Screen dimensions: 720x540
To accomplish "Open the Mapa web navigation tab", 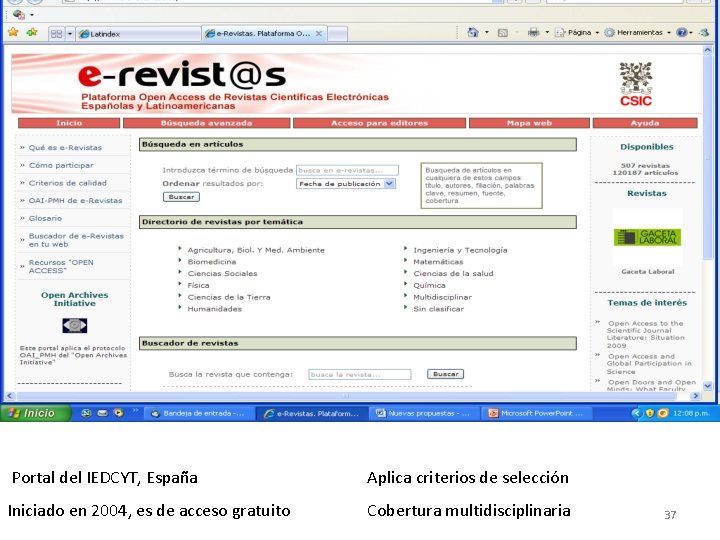I will (x=529, y=123).
